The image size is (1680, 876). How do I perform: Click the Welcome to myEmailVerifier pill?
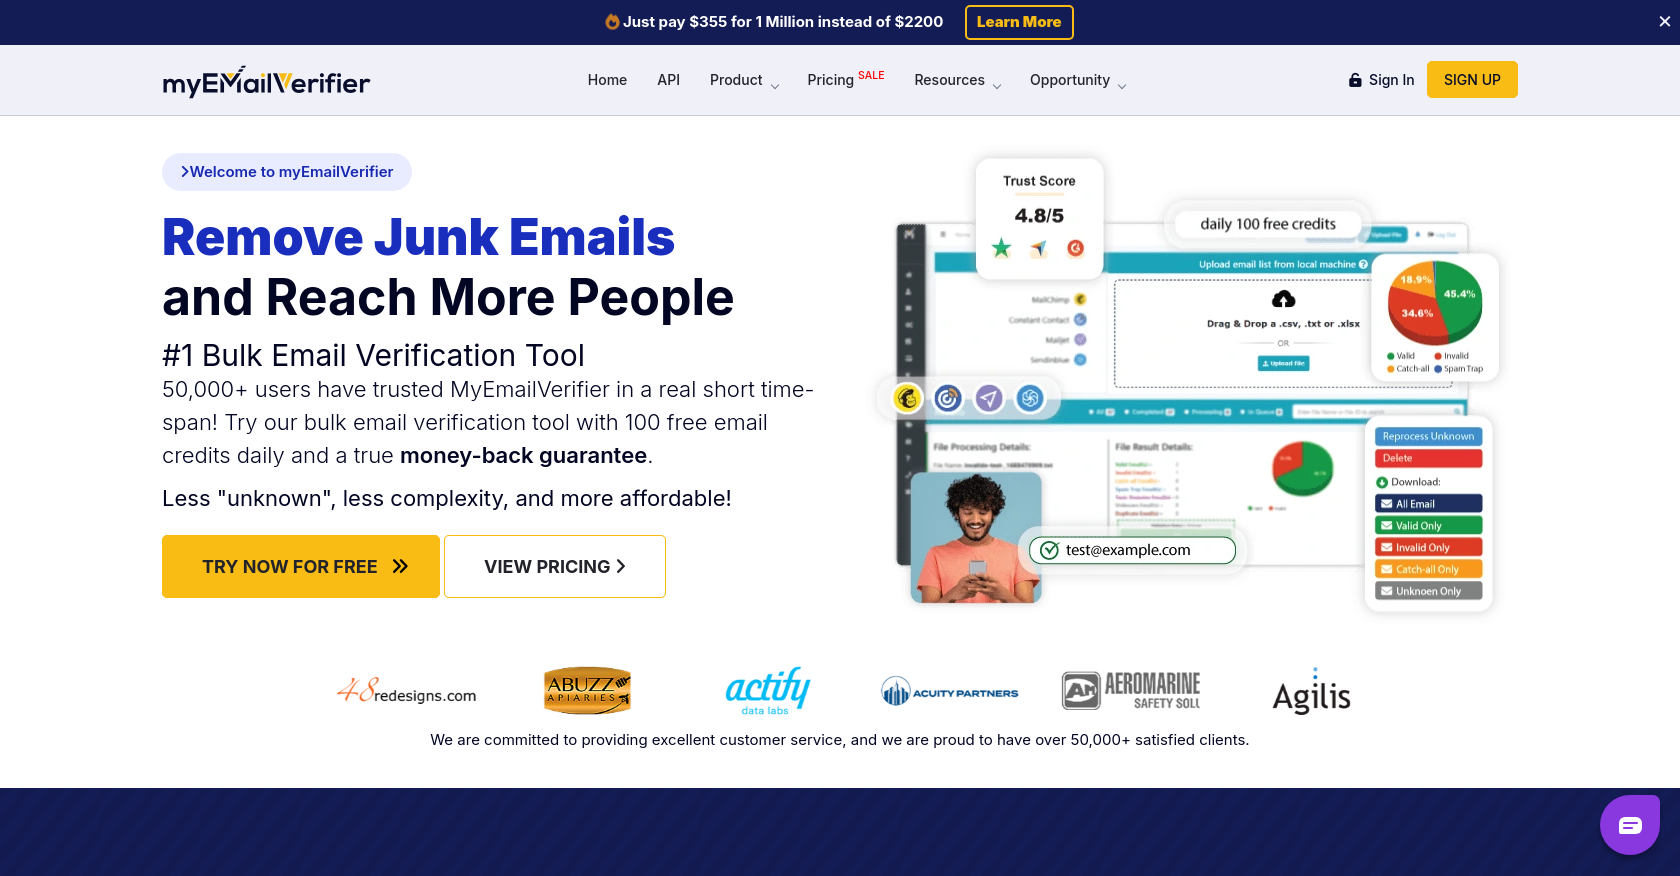[x=287, y=172]
